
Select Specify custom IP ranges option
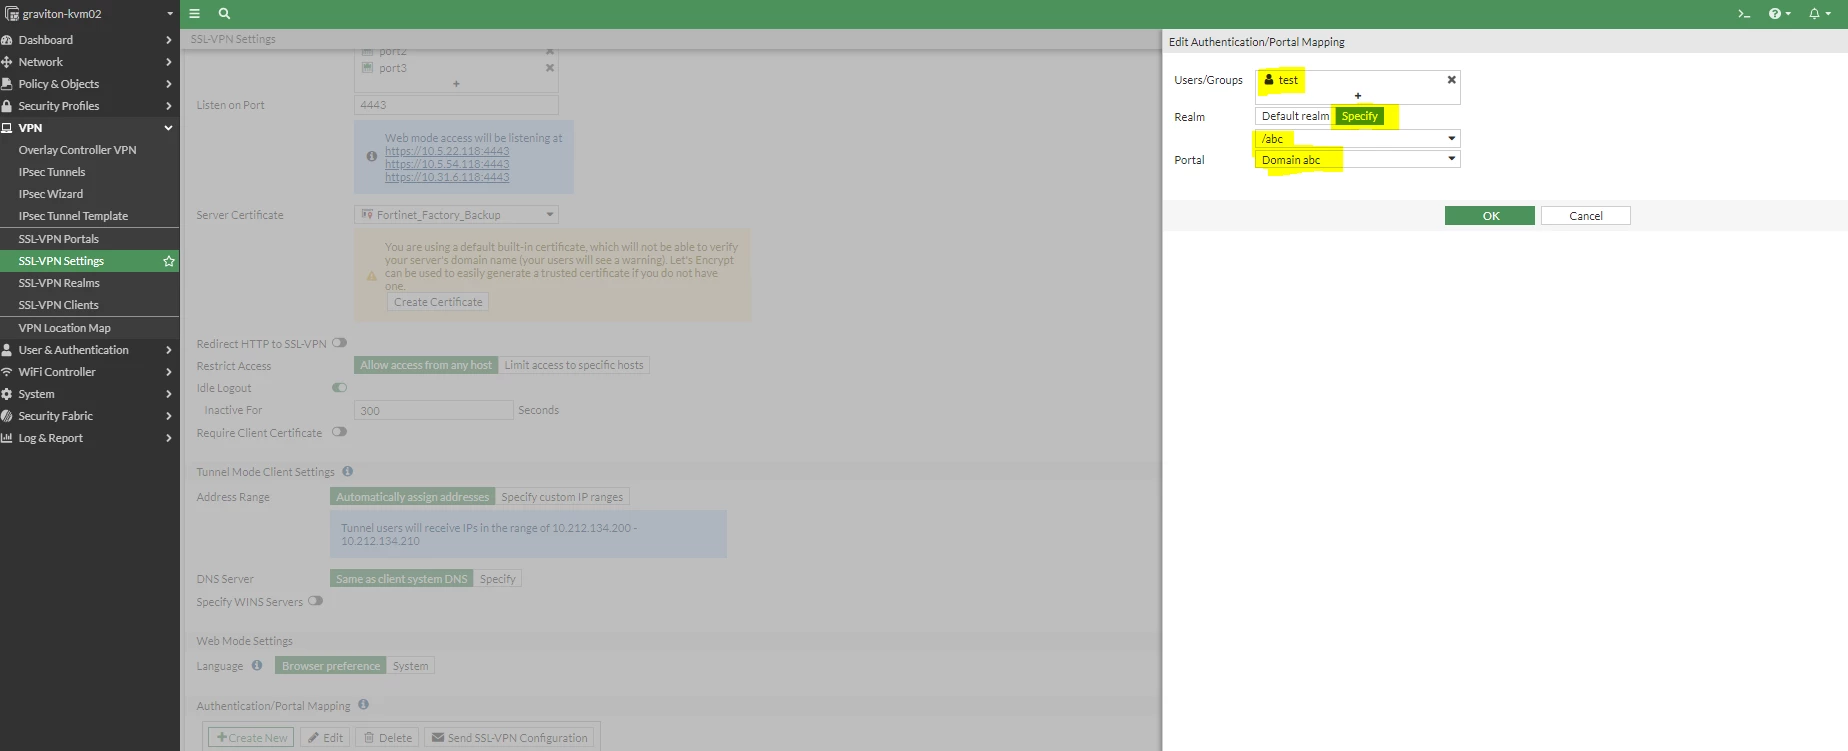[x=562, y=497]
